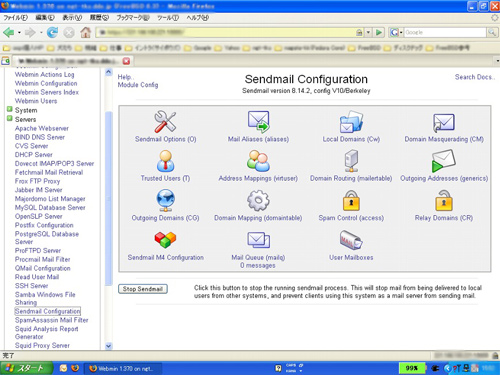
Task: Open the 表示 menu
Action: pyautogui.click(x=72, y=18)
